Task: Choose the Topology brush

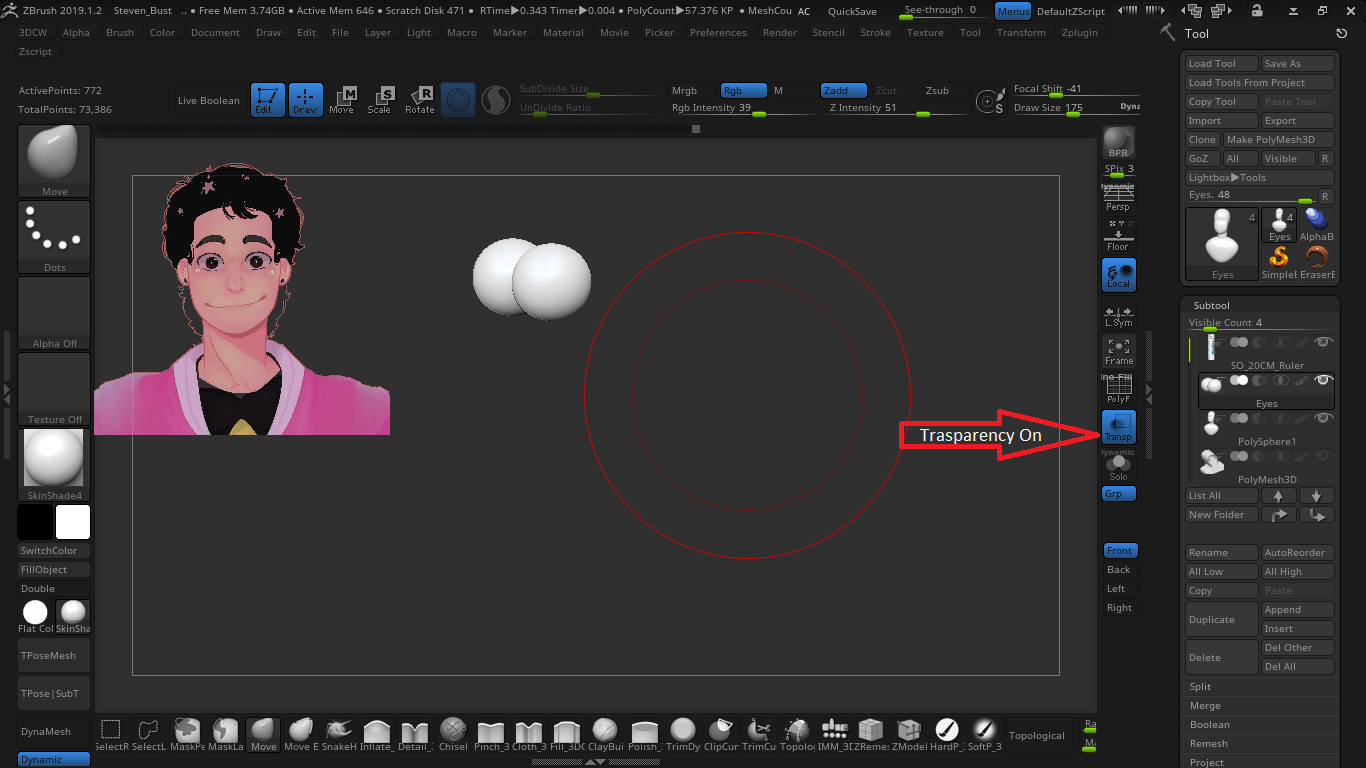Action: (797, 734)
